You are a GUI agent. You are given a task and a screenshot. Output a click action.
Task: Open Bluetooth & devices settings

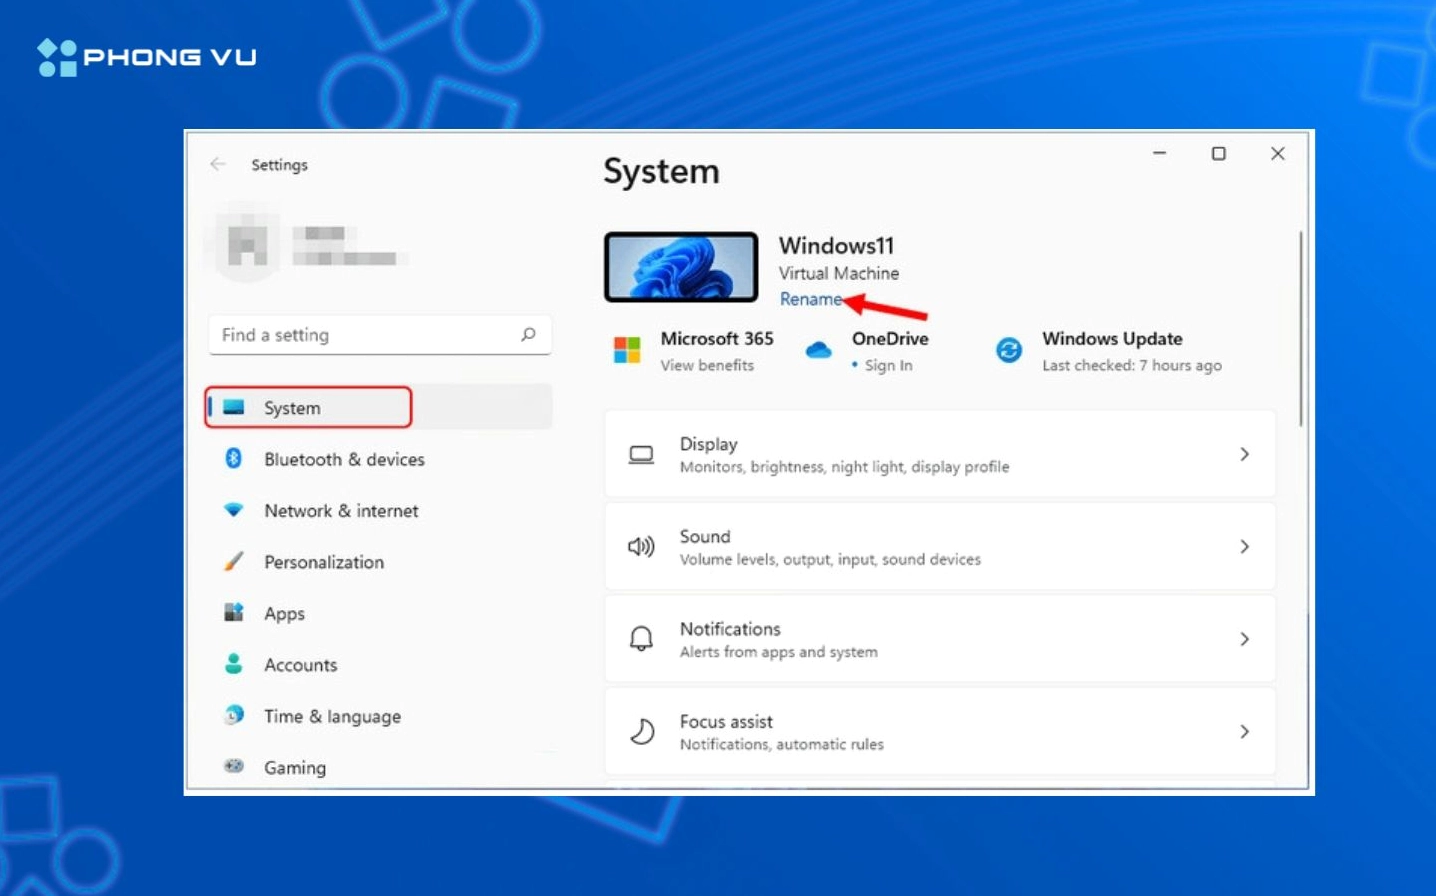(345, 459)
